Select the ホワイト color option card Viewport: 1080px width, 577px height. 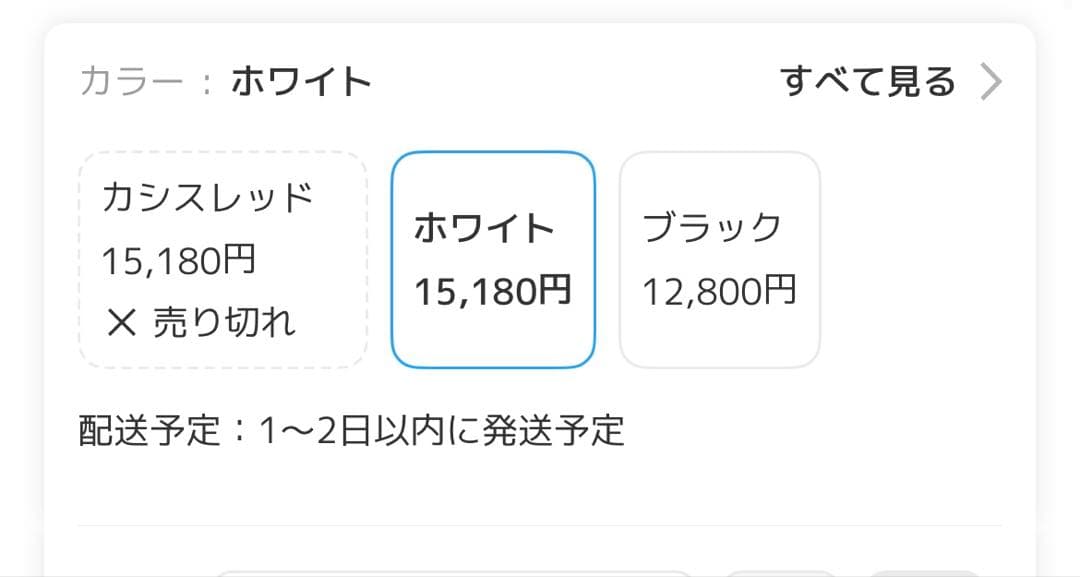[493, 260]
